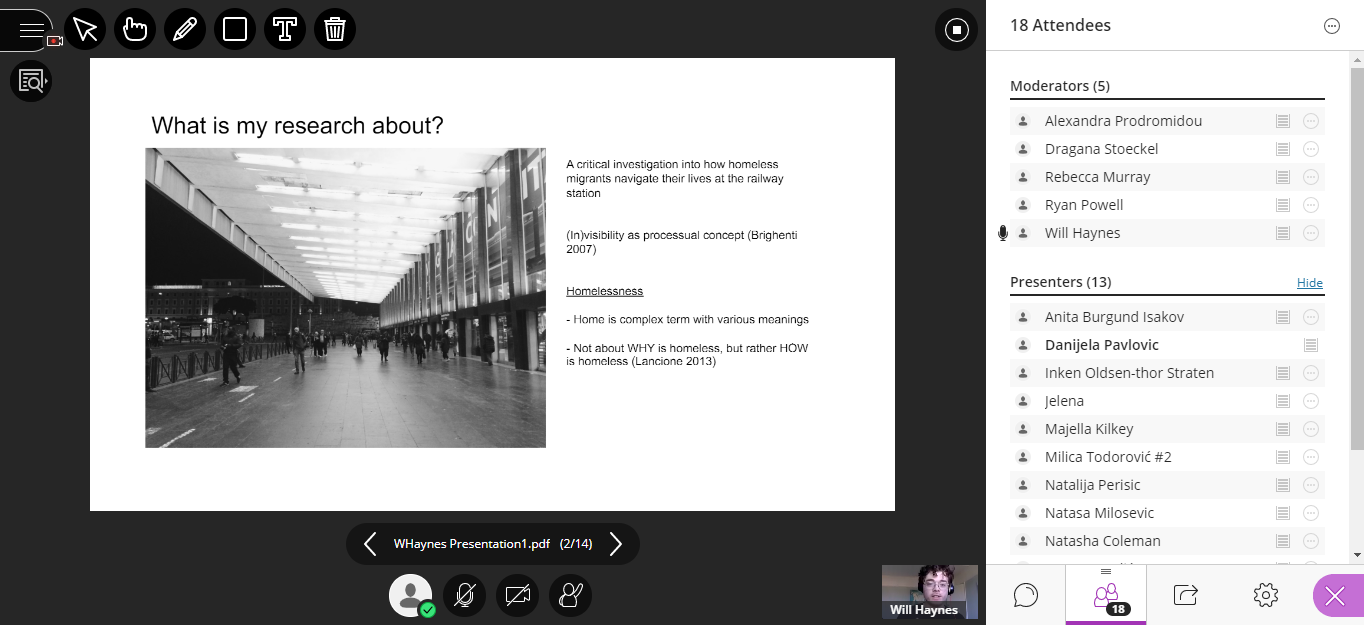Viewport: 1364px width, 625px height.
Task: Select the hand pan tool
Action: 135,29
